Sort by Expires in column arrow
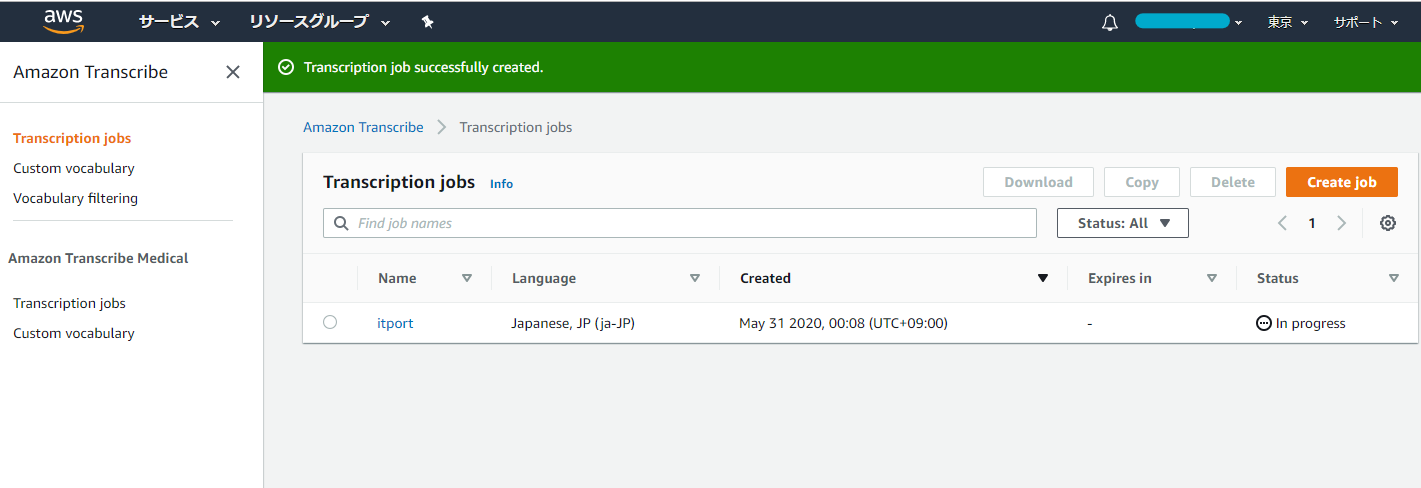The image size is (1421, 488). pyautogui.click(x=1212, y=278)
